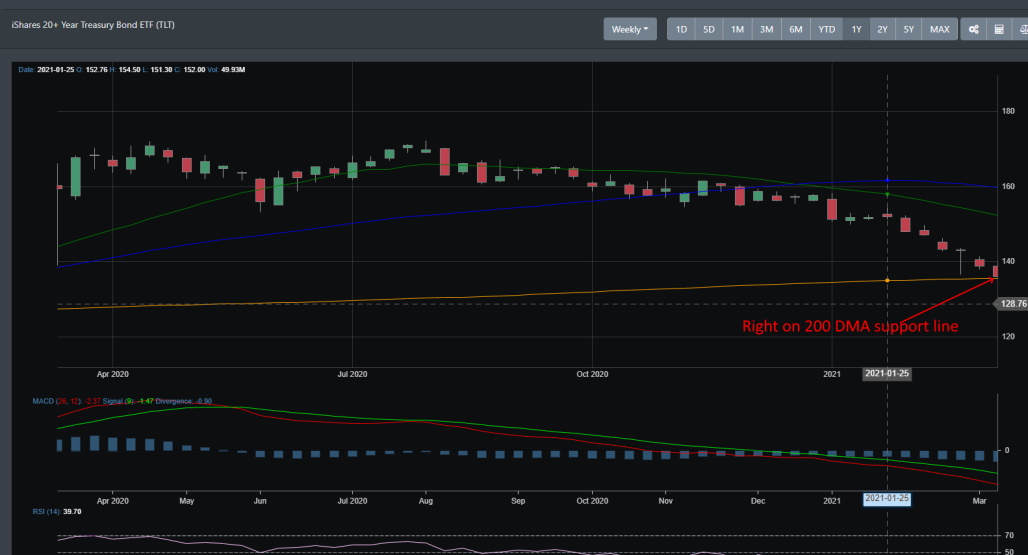Click the Apr 2020 label on the MACD axis
The width and height of the screenshot is (1028, 555).
[113, 501]
